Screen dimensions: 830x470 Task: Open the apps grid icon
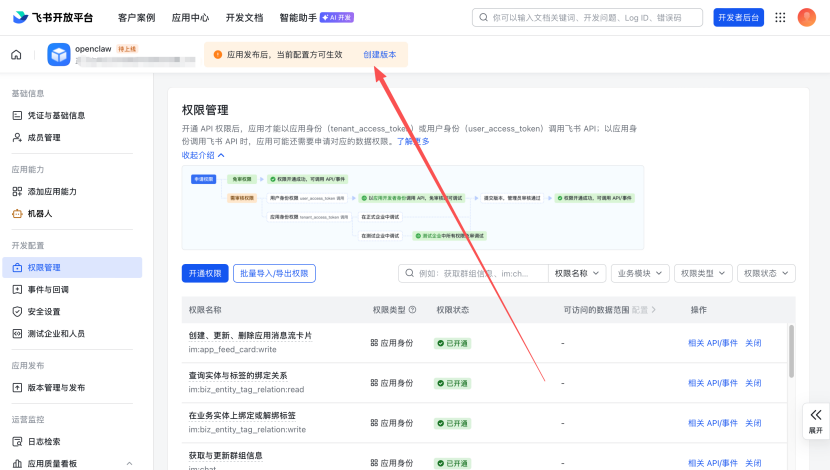click(780, 17)
